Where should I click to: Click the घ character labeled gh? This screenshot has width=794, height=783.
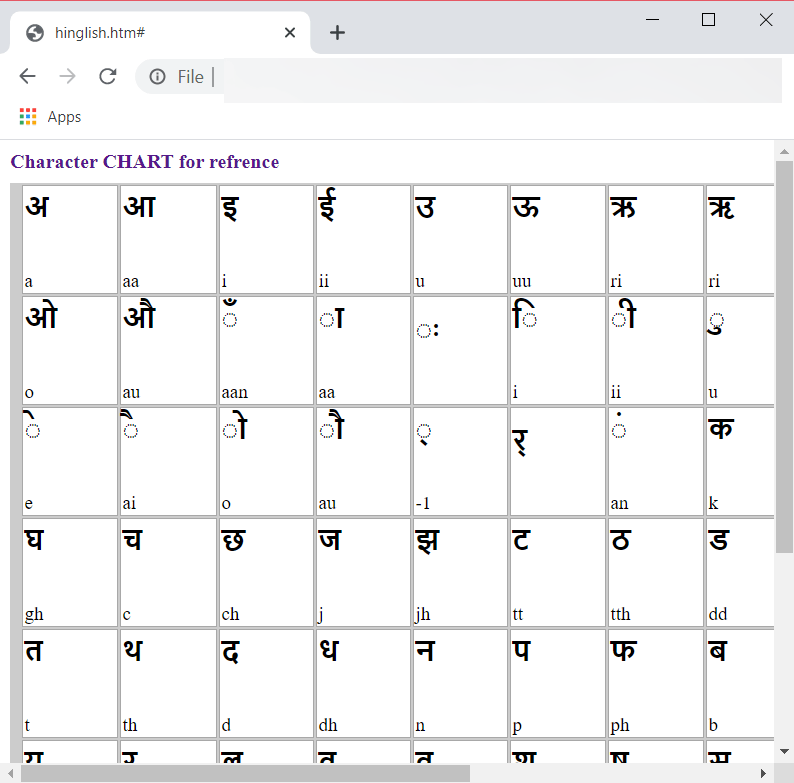(x=34, y=539)
